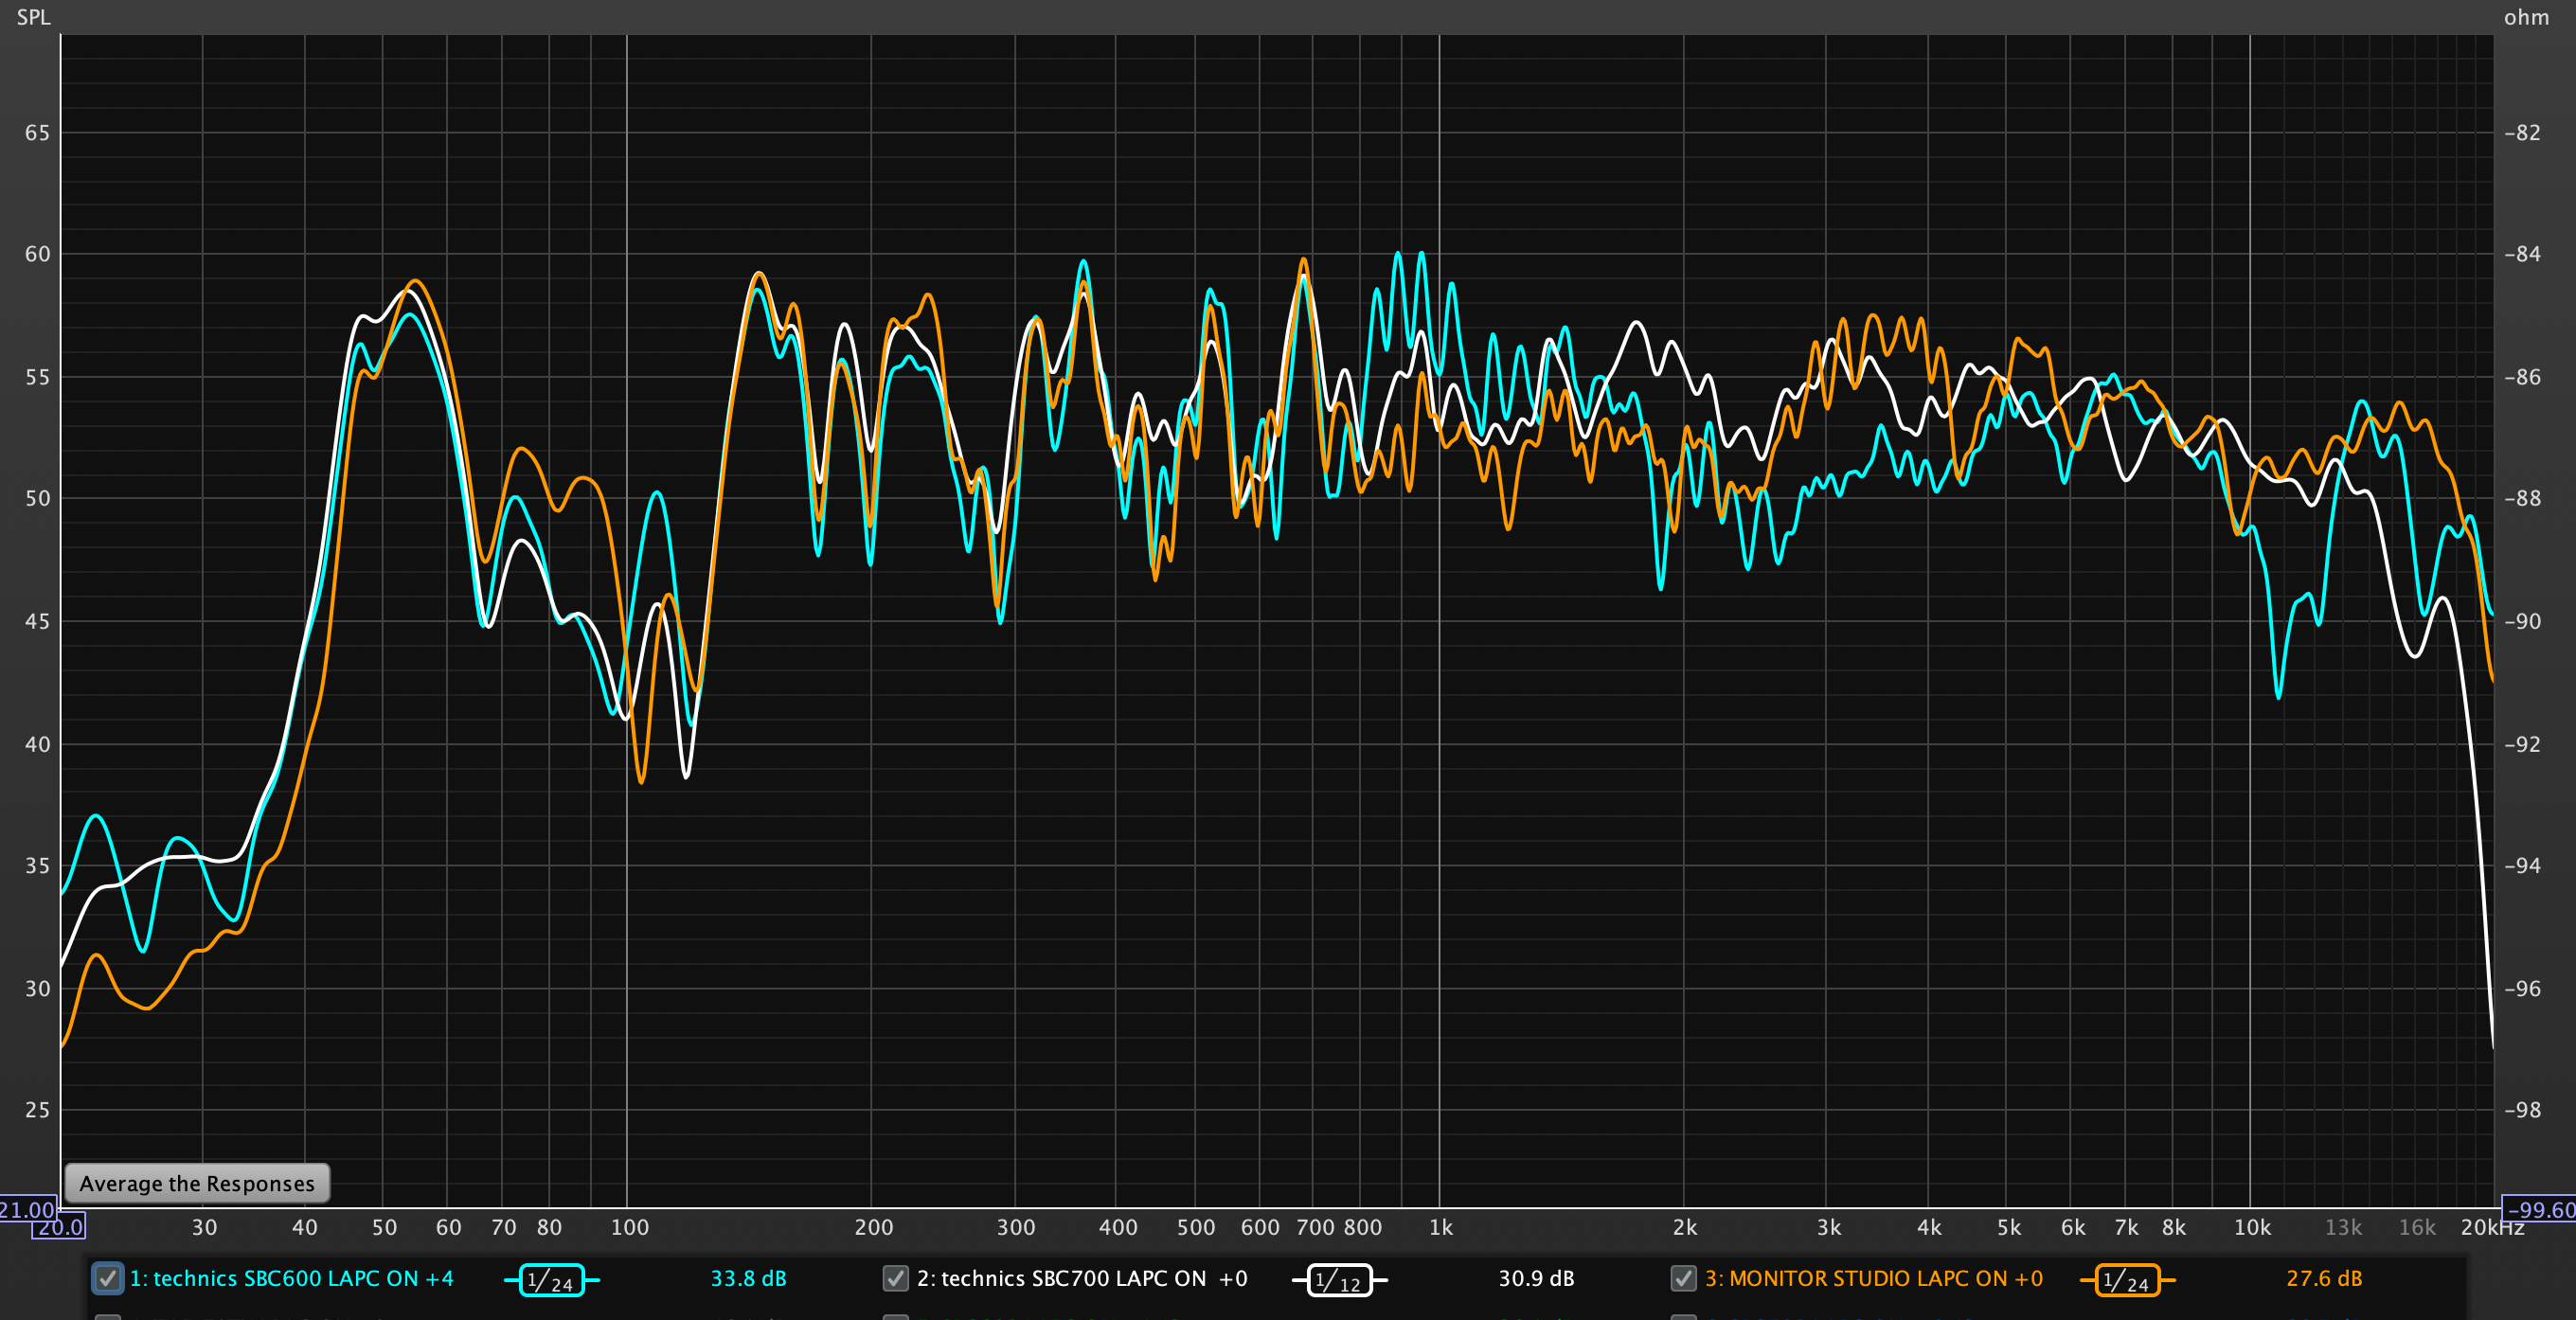The width and height of the screenshot is (2576, 1320).
Task: Edit the -99.60 ohm axis bottom field
Action: point(2540,1209)
